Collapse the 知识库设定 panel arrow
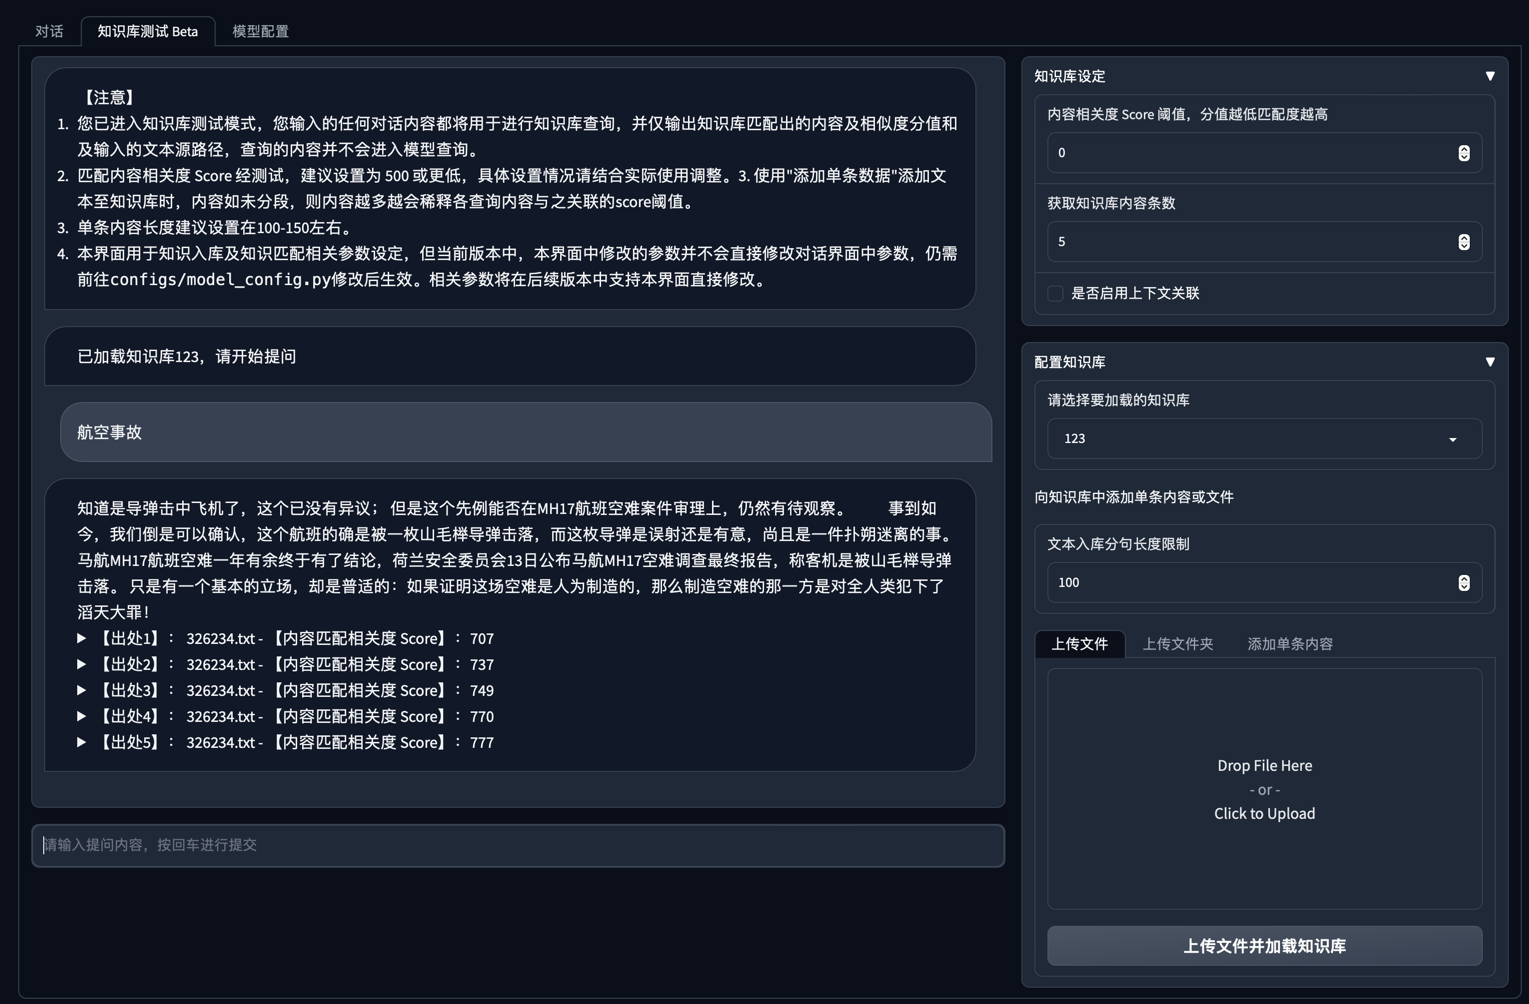The image size is (1529, 1004). 1489,76
